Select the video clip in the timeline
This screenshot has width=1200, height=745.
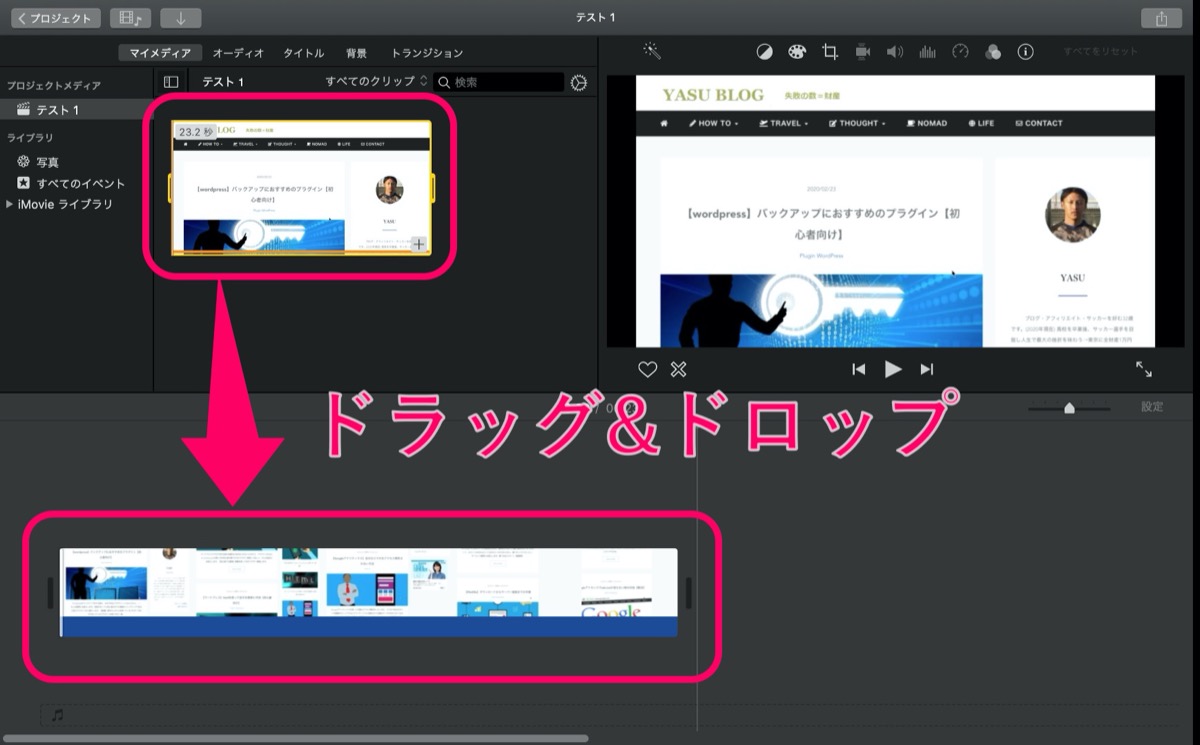[369, 592]
